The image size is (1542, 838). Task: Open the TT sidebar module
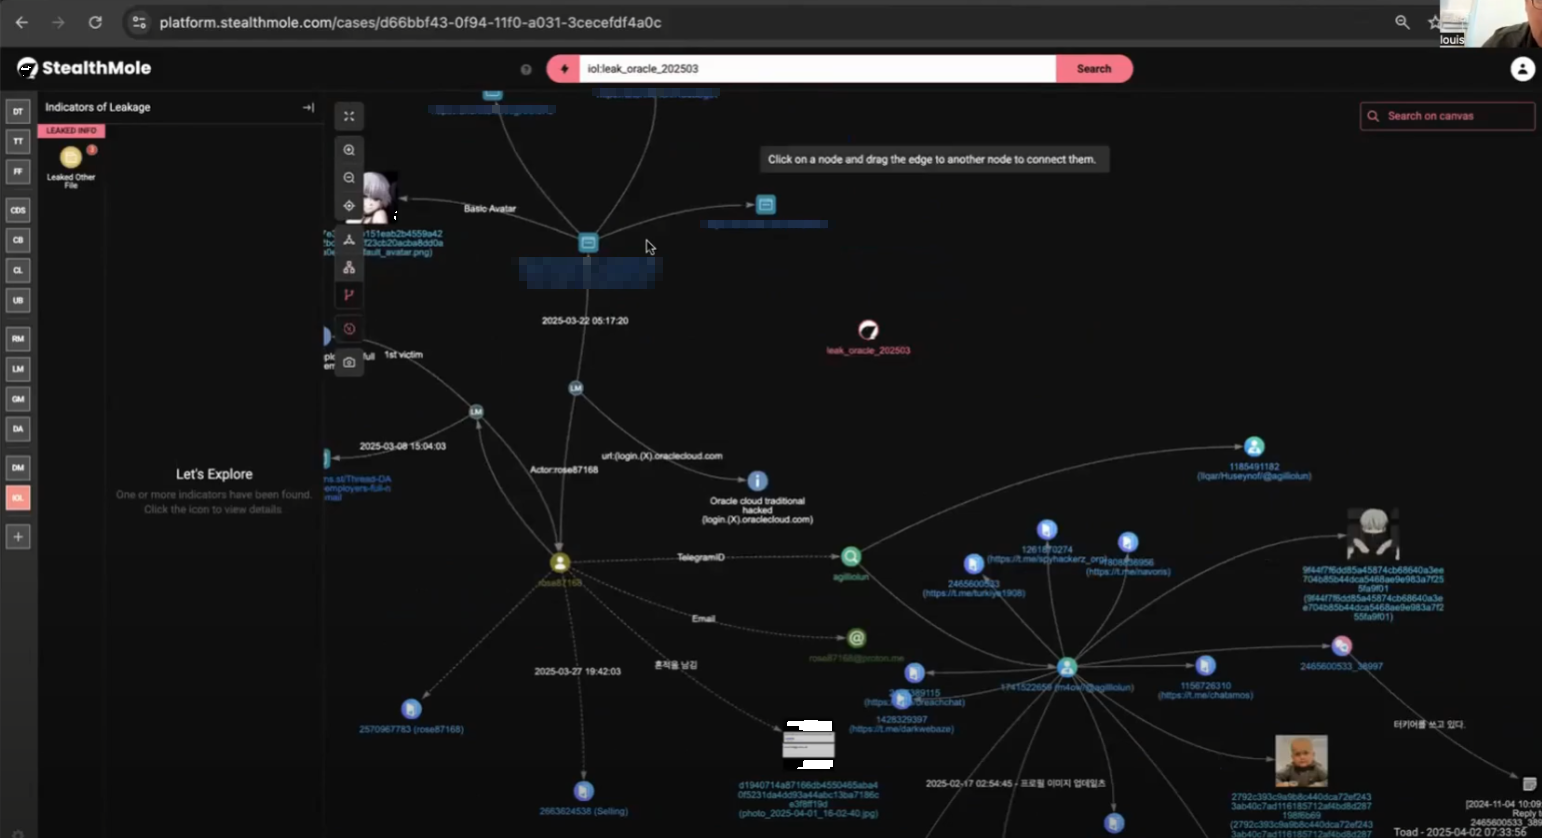(x=18, y=141)
